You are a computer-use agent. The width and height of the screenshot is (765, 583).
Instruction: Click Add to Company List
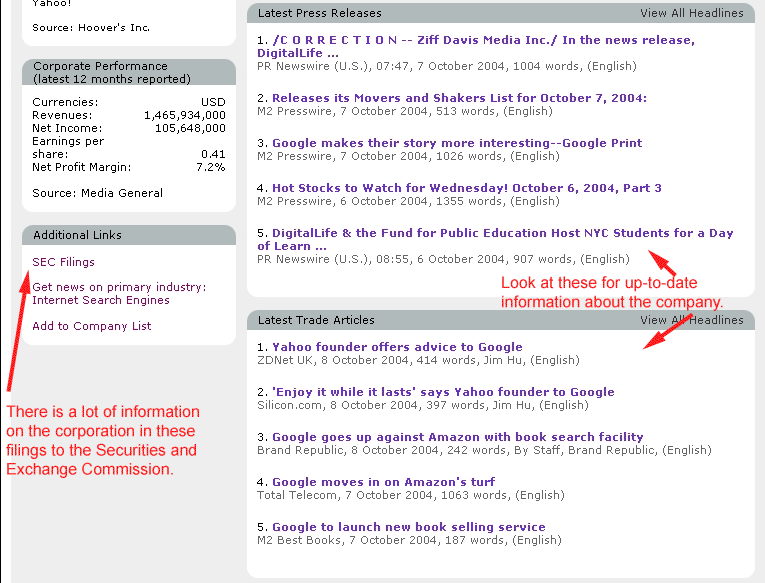91,326
